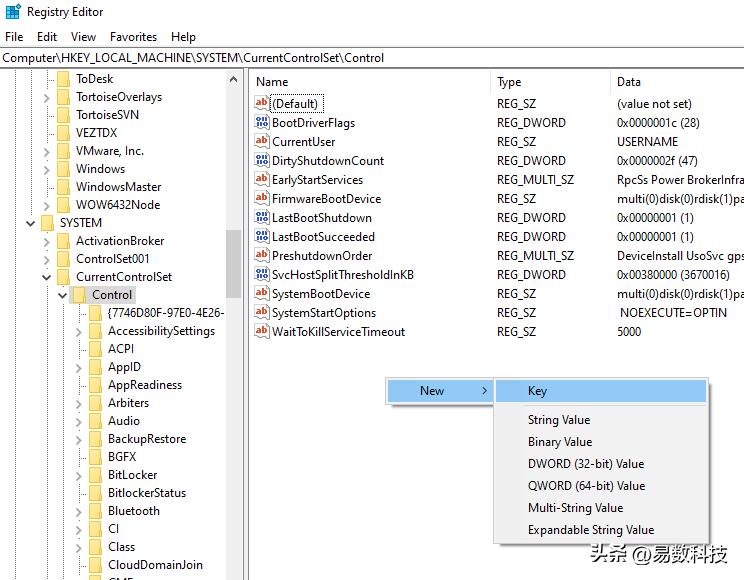The height and width of the screenshot is (580, 744).
Task: Choose Key from the New submenu
Action: (x=537, y=391)
